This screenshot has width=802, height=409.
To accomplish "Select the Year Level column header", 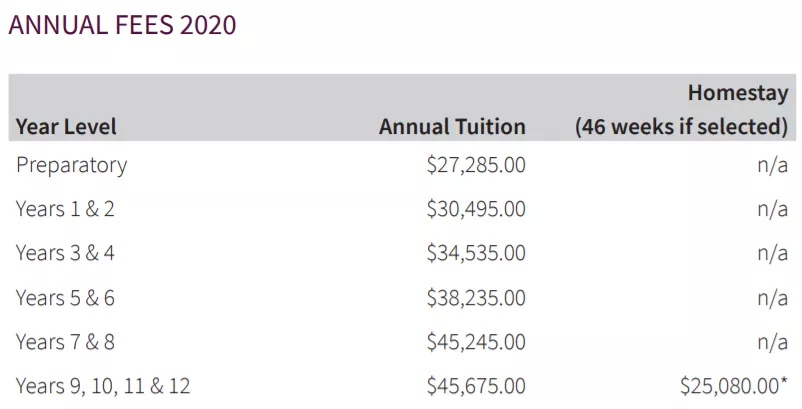I will pyautogui.click(x=66, y=126).
